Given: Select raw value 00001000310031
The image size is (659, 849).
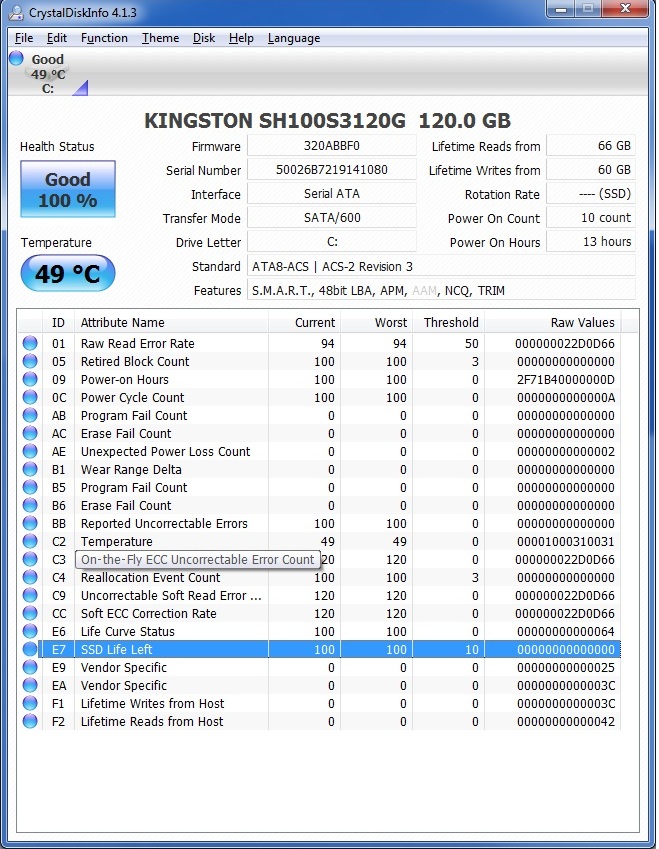Looking at the screenshot, I should [x=565, y=541].
